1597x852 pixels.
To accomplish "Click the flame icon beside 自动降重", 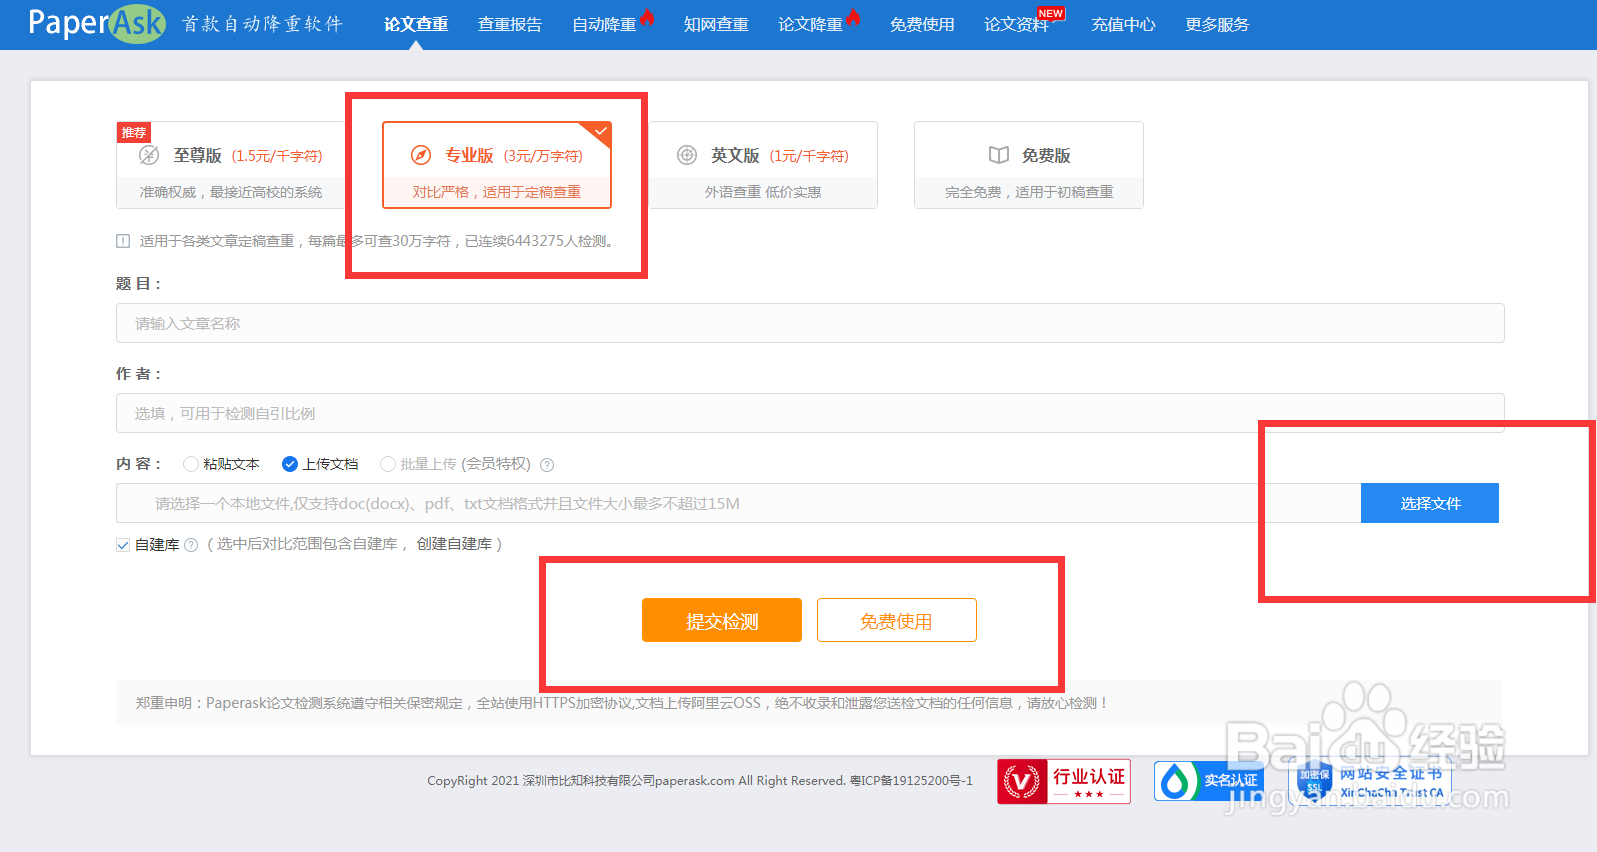I will [647, 16].
